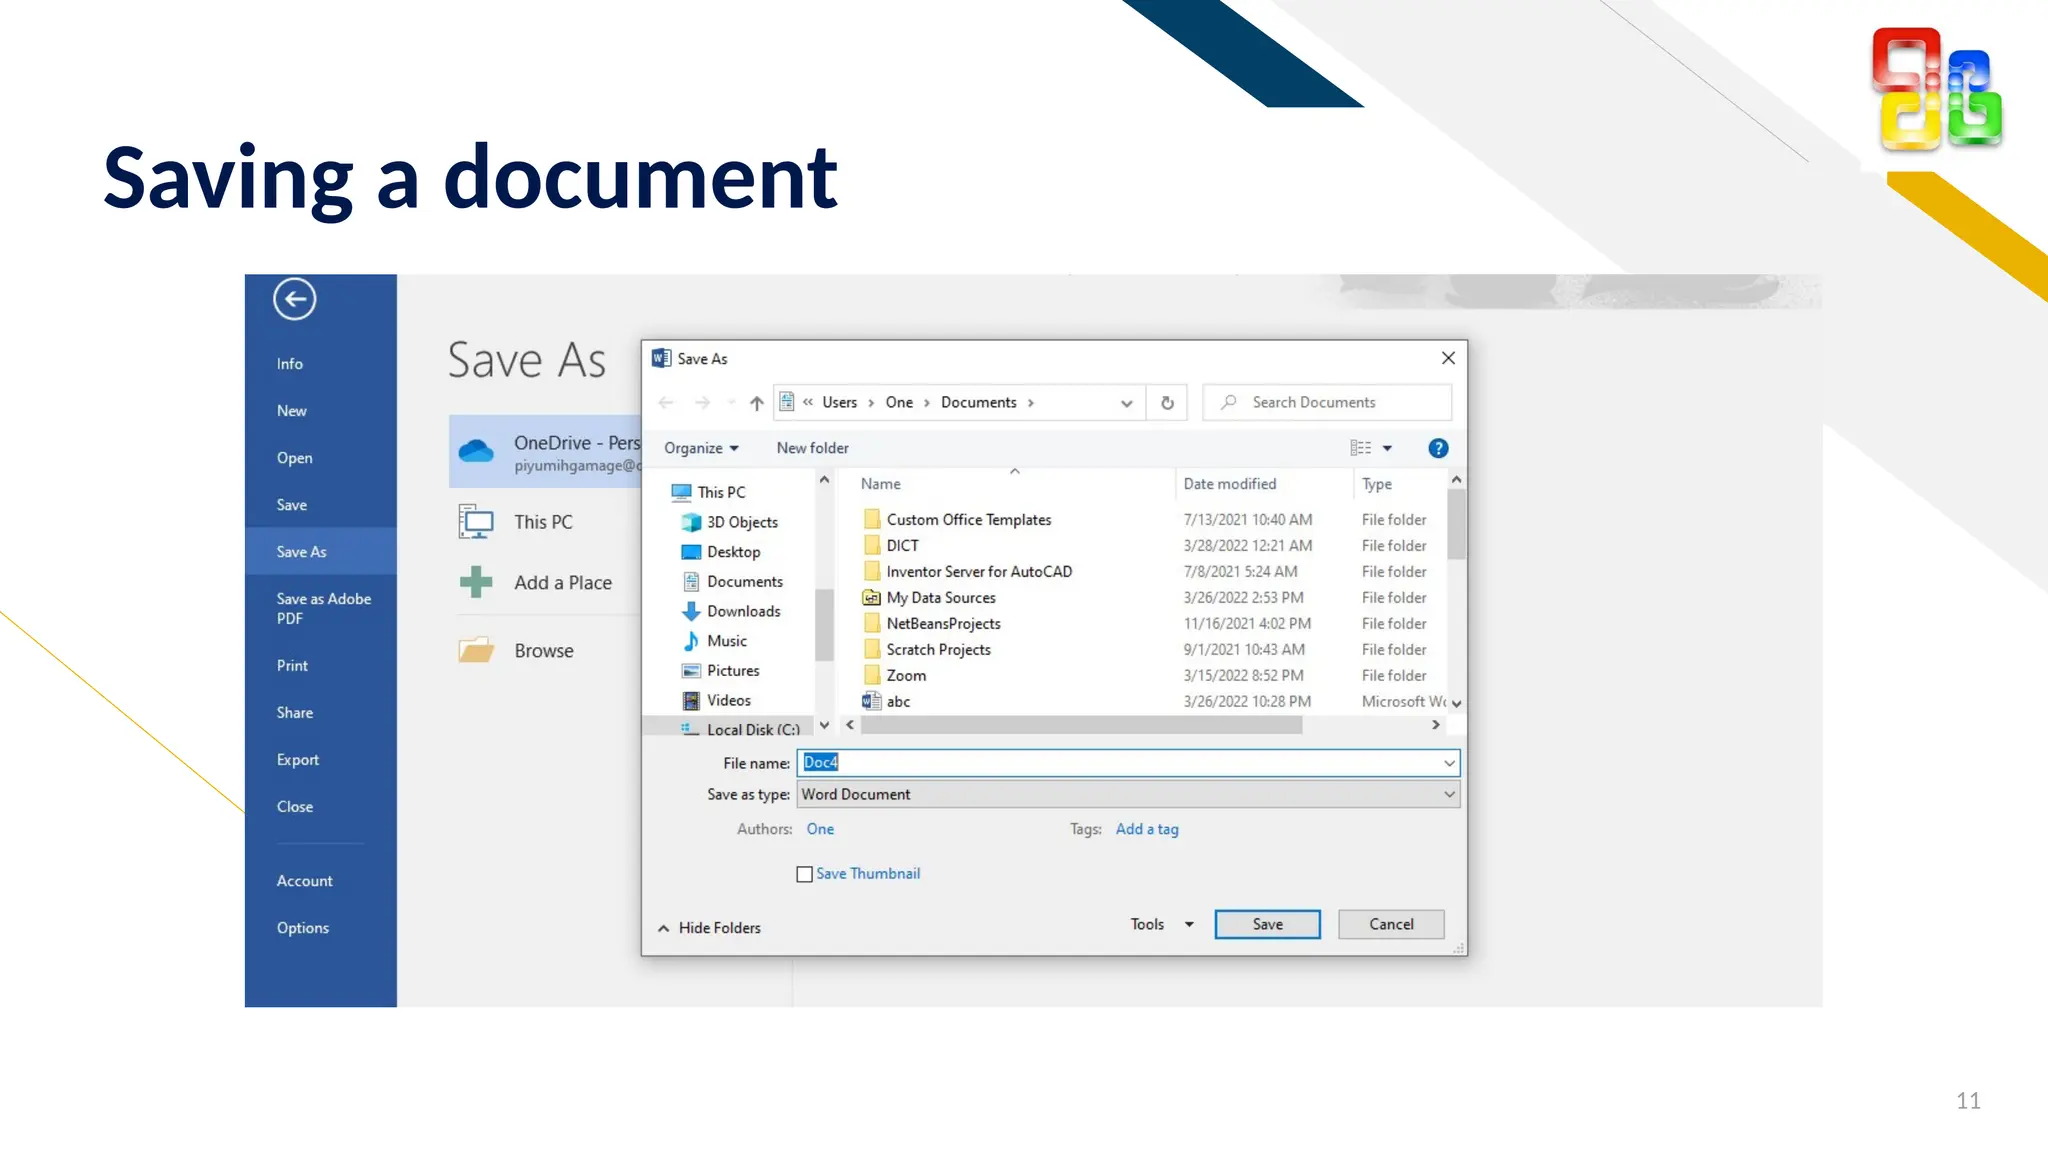2048x1152 pixels.
Task: Select New in the backstage menu
Action: [x=292, y=411]
